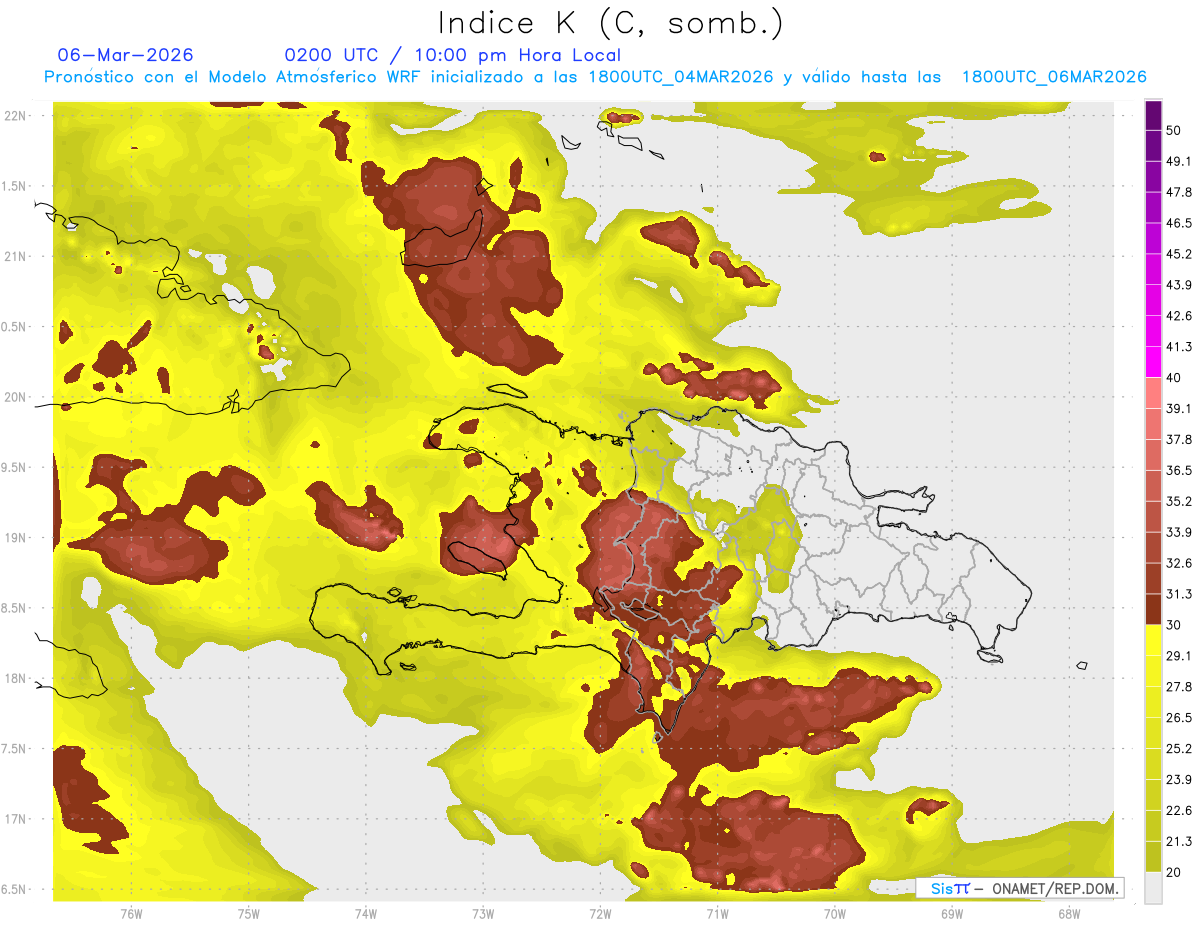Screen dimensions: 1200x927
Task: Select the bright yellow swatch between 29.1 and 30
Action: pyautogui.click(x=1153, y=640)
